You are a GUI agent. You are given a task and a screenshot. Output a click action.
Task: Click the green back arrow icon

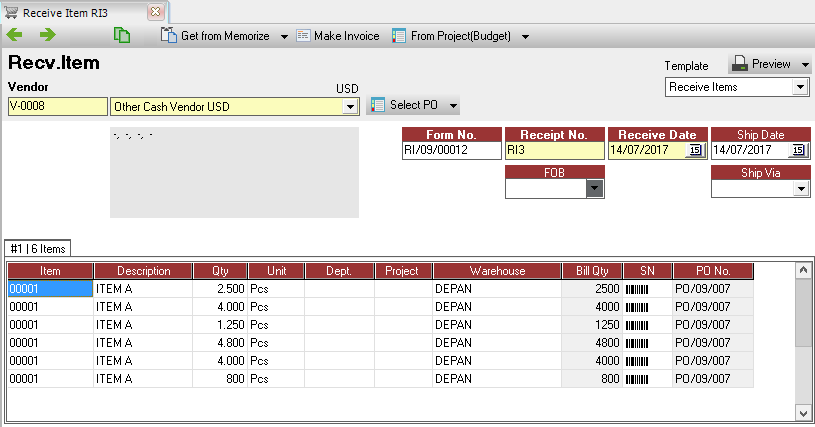coord(15,35)
